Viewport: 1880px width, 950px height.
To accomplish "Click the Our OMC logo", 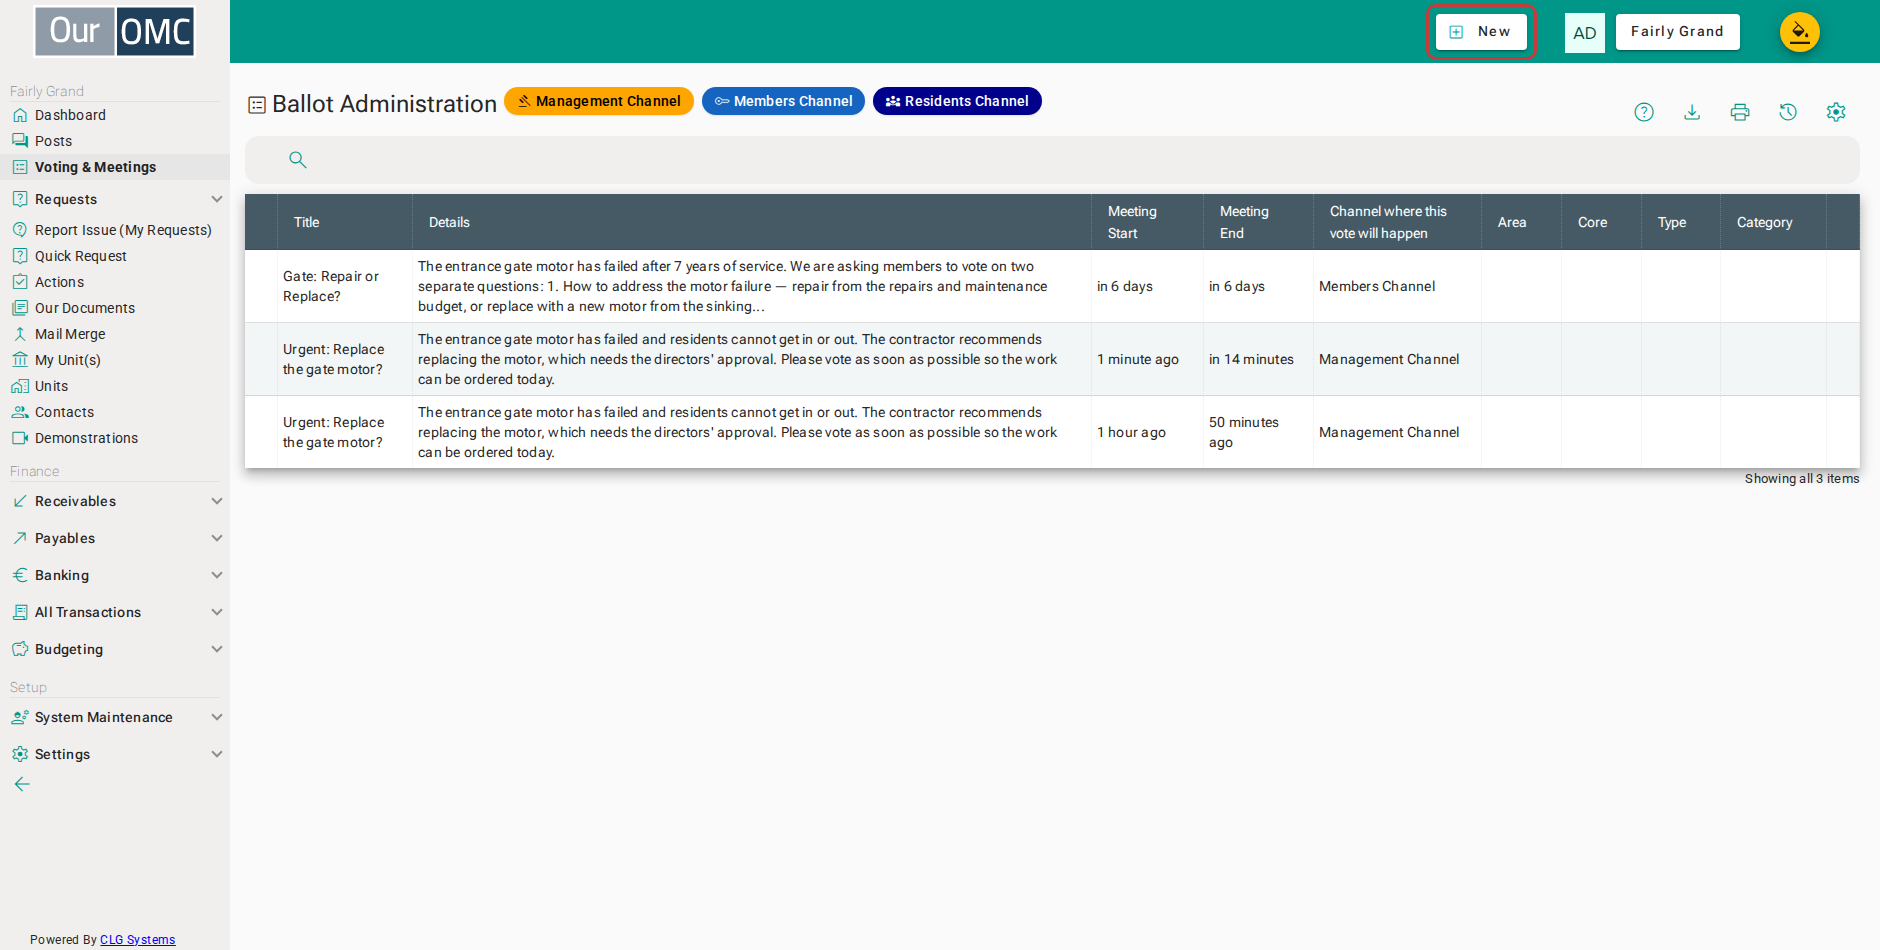I will coord(115,31).
